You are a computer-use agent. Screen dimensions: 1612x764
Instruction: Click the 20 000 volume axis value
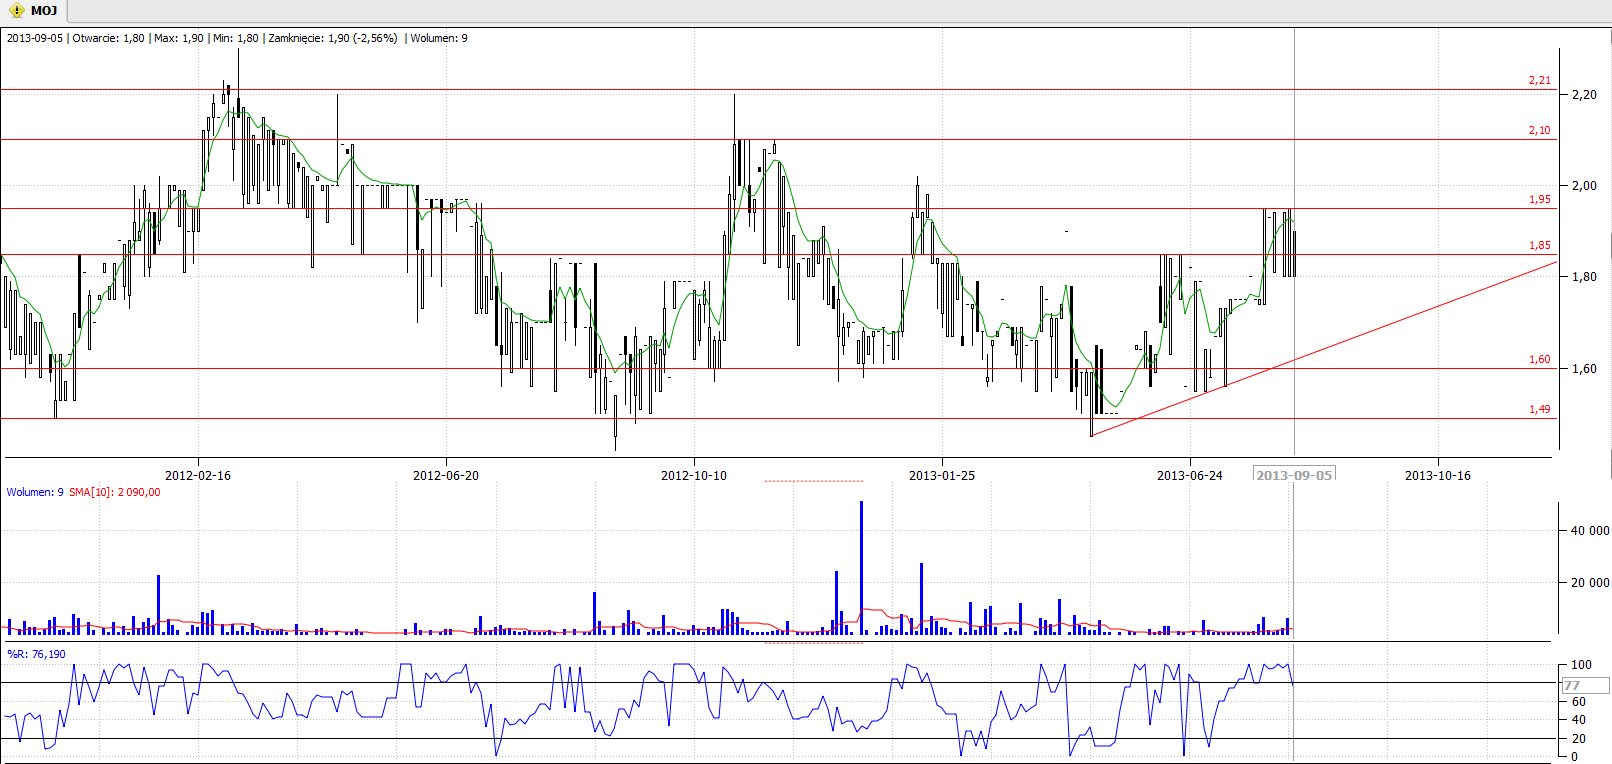1590,583
